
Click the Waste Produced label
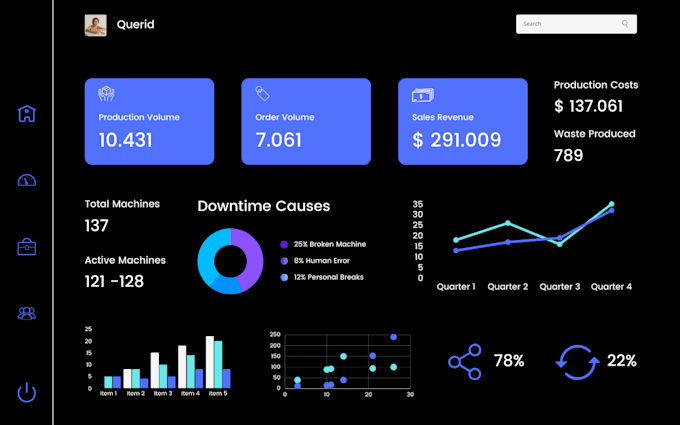point(595,134)
